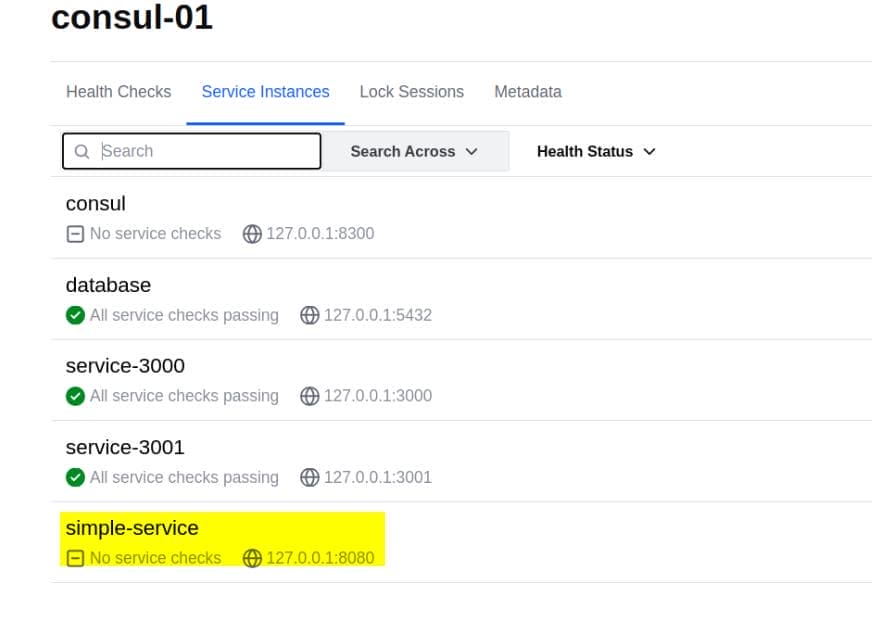The width and height of the screenshot is (872, 621).
Task: Click consul's 'No service checks' text
Action: tap(156, 234)
